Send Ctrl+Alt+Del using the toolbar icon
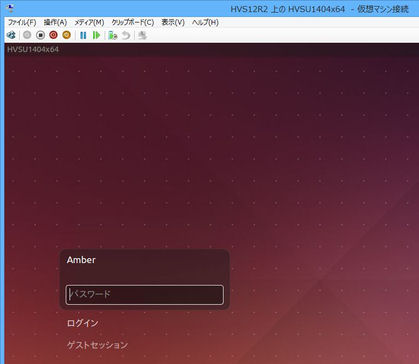This screenshot has height=364, width=419. click(11, 35)
